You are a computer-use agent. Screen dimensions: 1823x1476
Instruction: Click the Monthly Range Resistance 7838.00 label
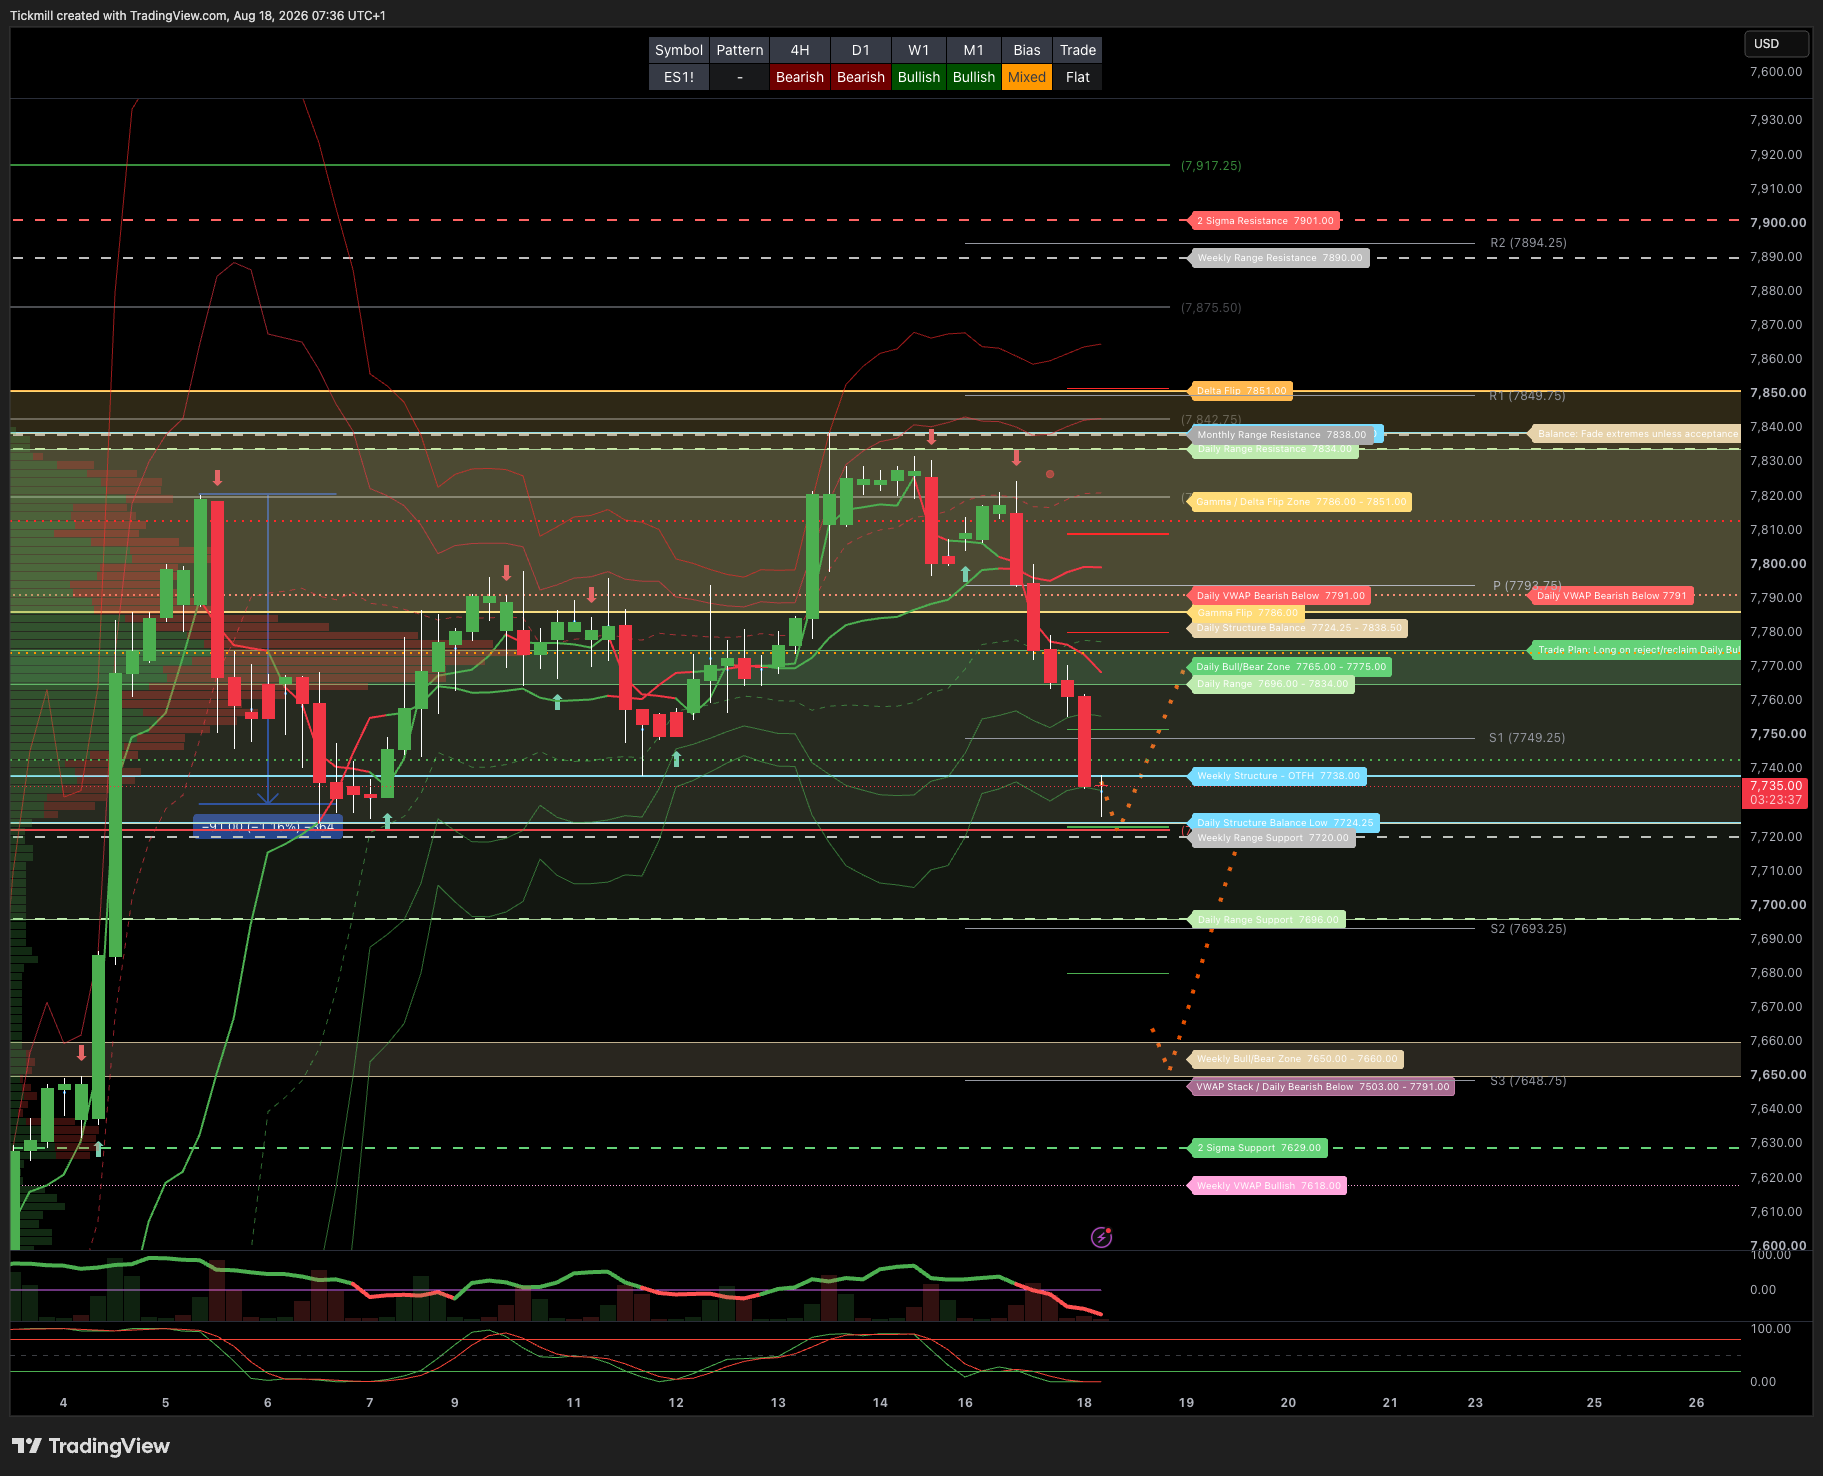[x=1281, y=435]
